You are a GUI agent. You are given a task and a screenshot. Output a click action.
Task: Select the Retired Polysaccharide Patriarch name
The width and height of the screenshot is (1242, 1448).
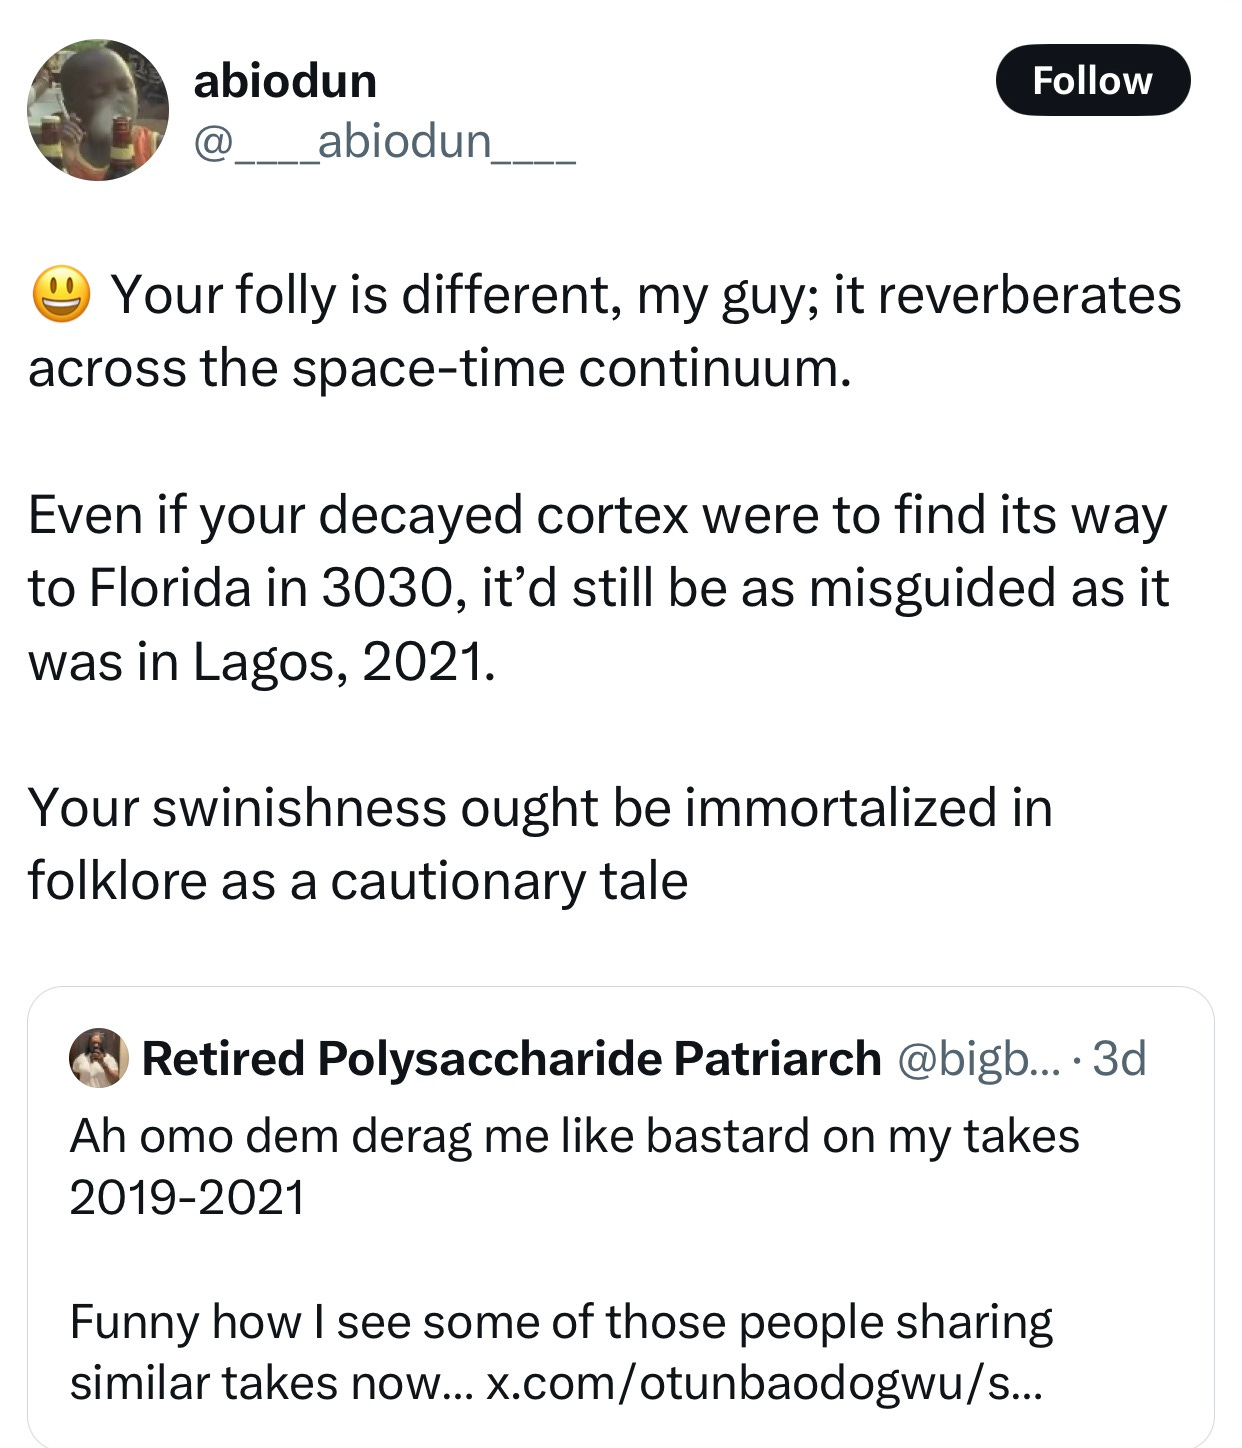(x=511, y=1058)
